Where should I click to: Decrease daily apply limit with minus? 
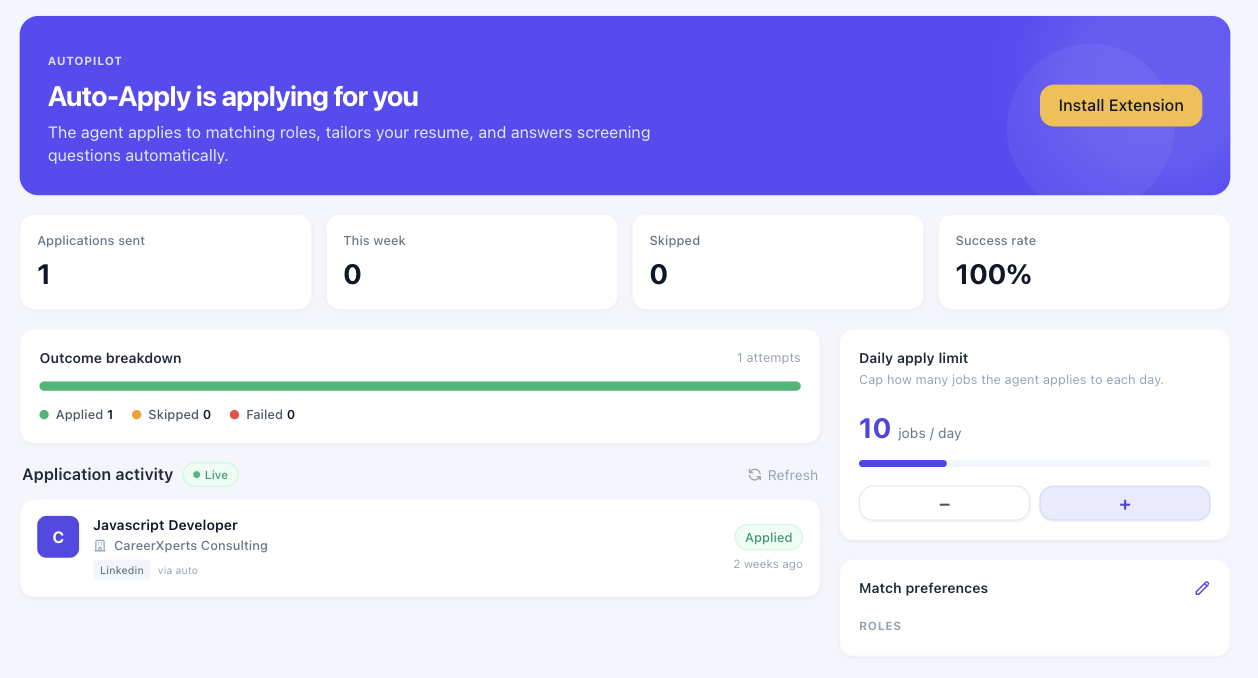point(944,504)
